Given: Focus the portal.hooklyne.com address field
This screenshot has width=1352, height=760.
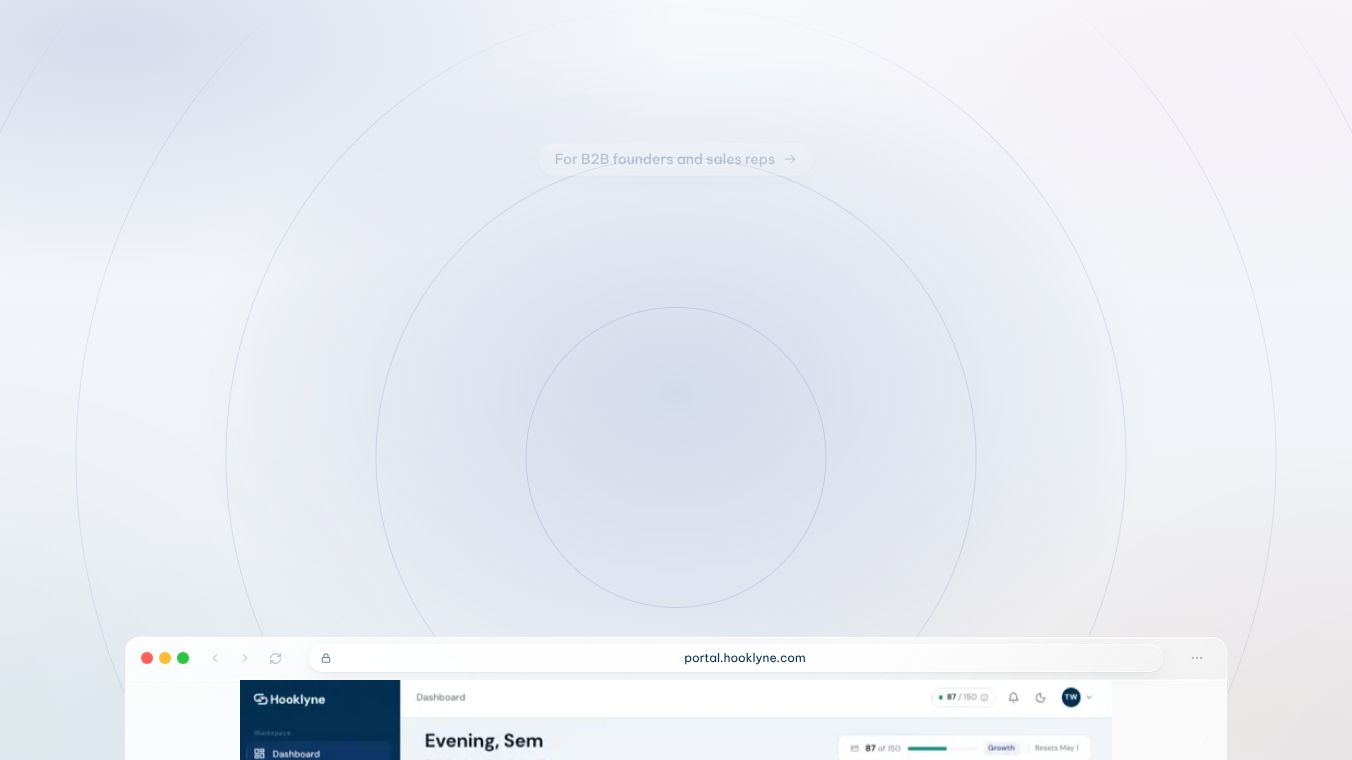Looking at the screenshot, I should pyautogui.click(x=736, y=658).
